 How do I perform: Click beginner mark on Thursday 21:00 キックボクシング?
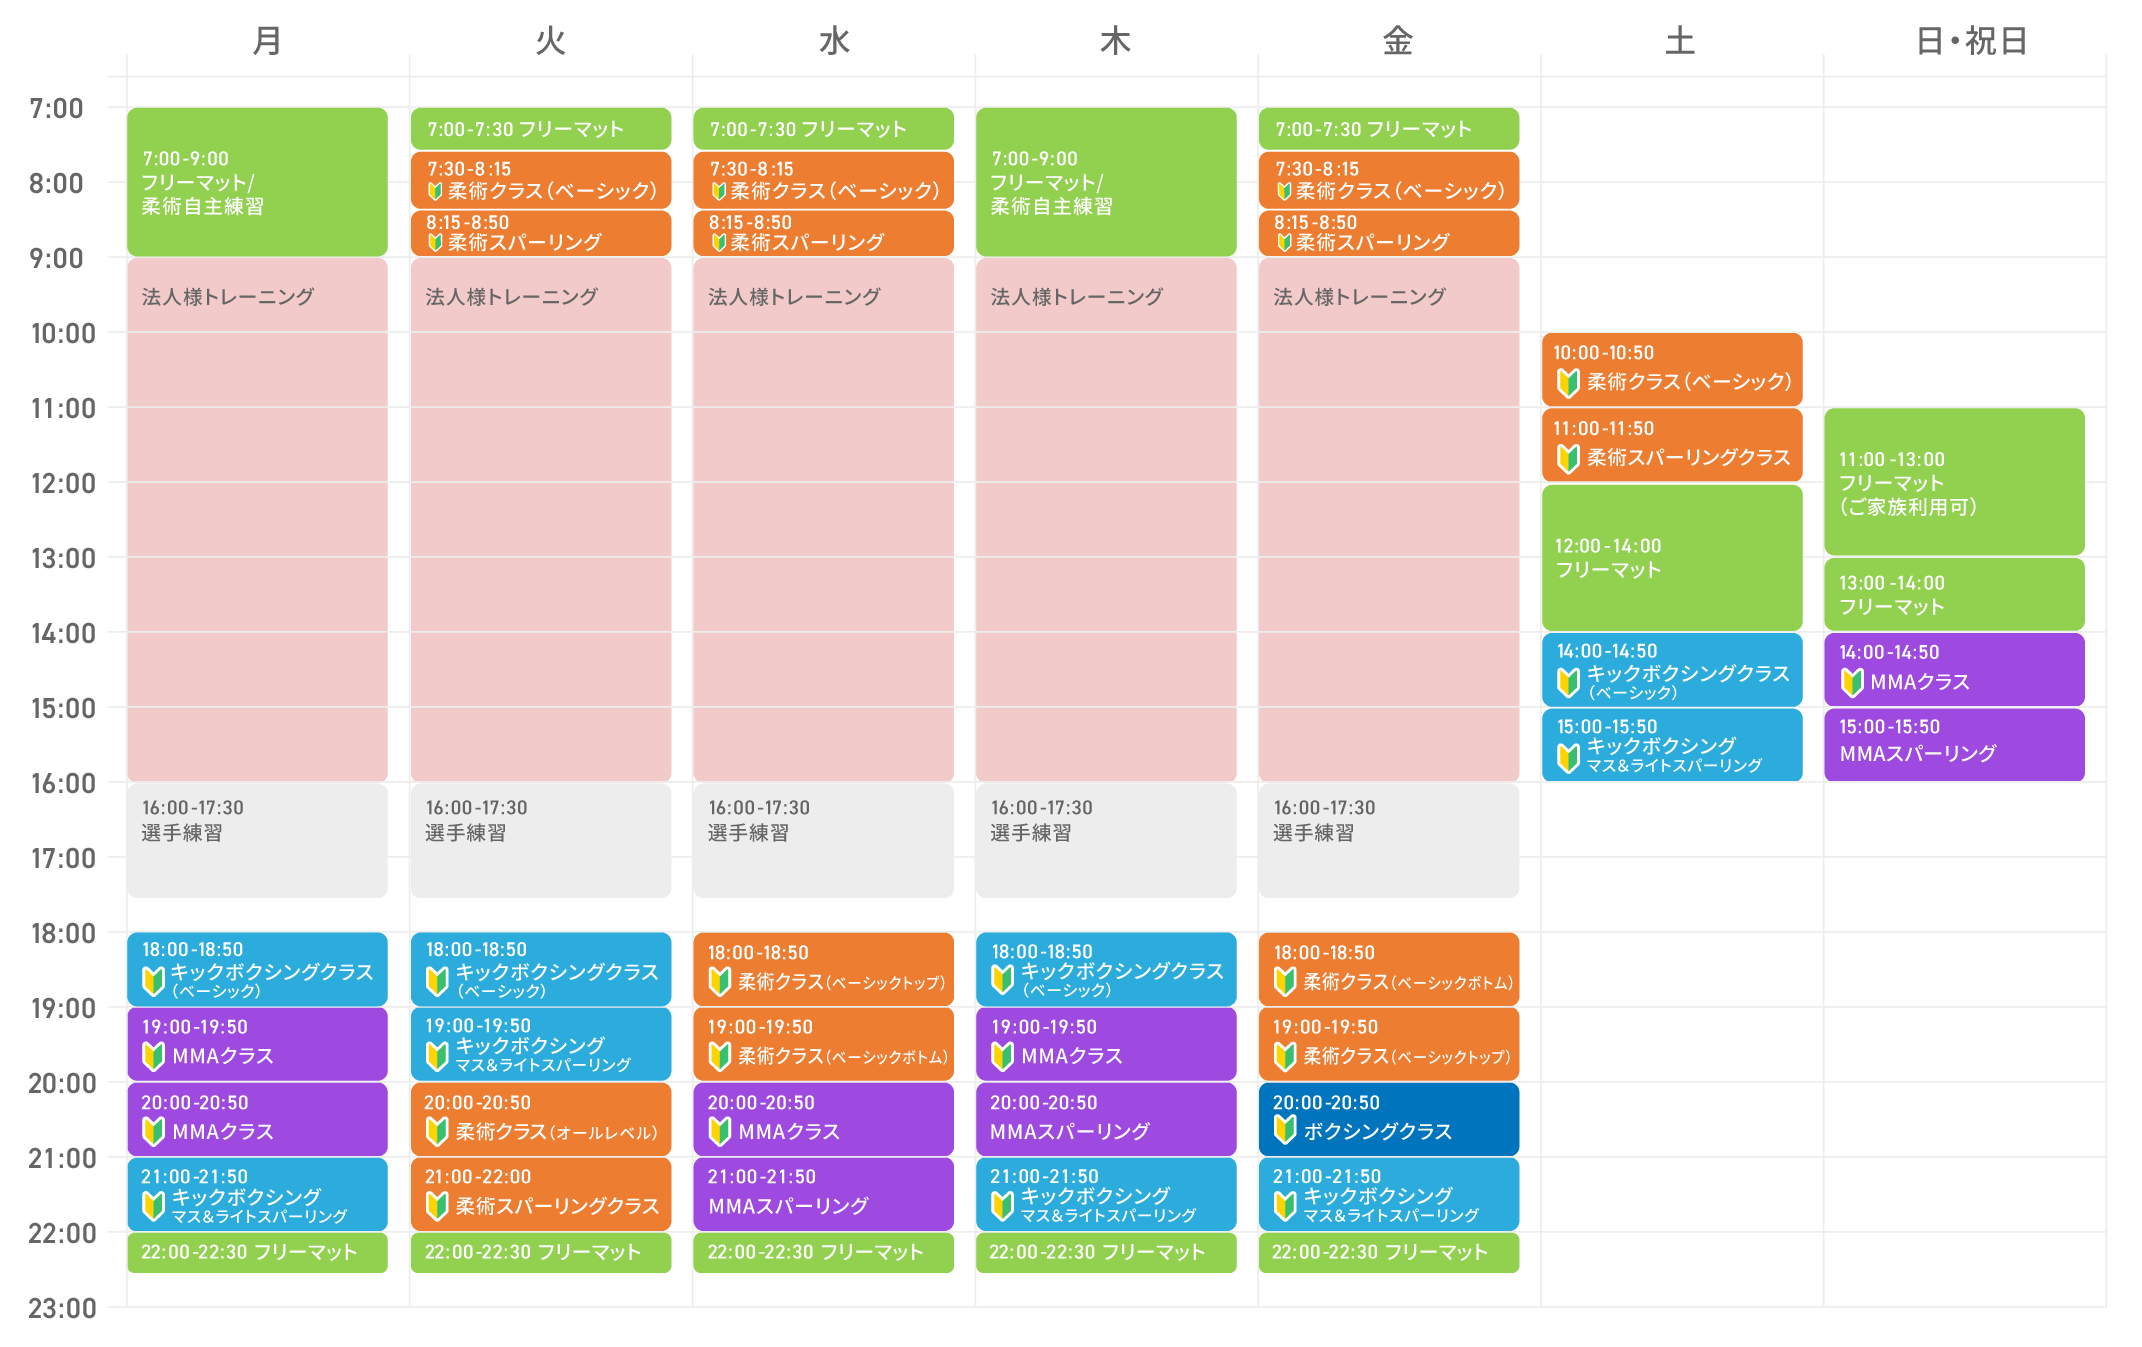pos(1002,1206)
